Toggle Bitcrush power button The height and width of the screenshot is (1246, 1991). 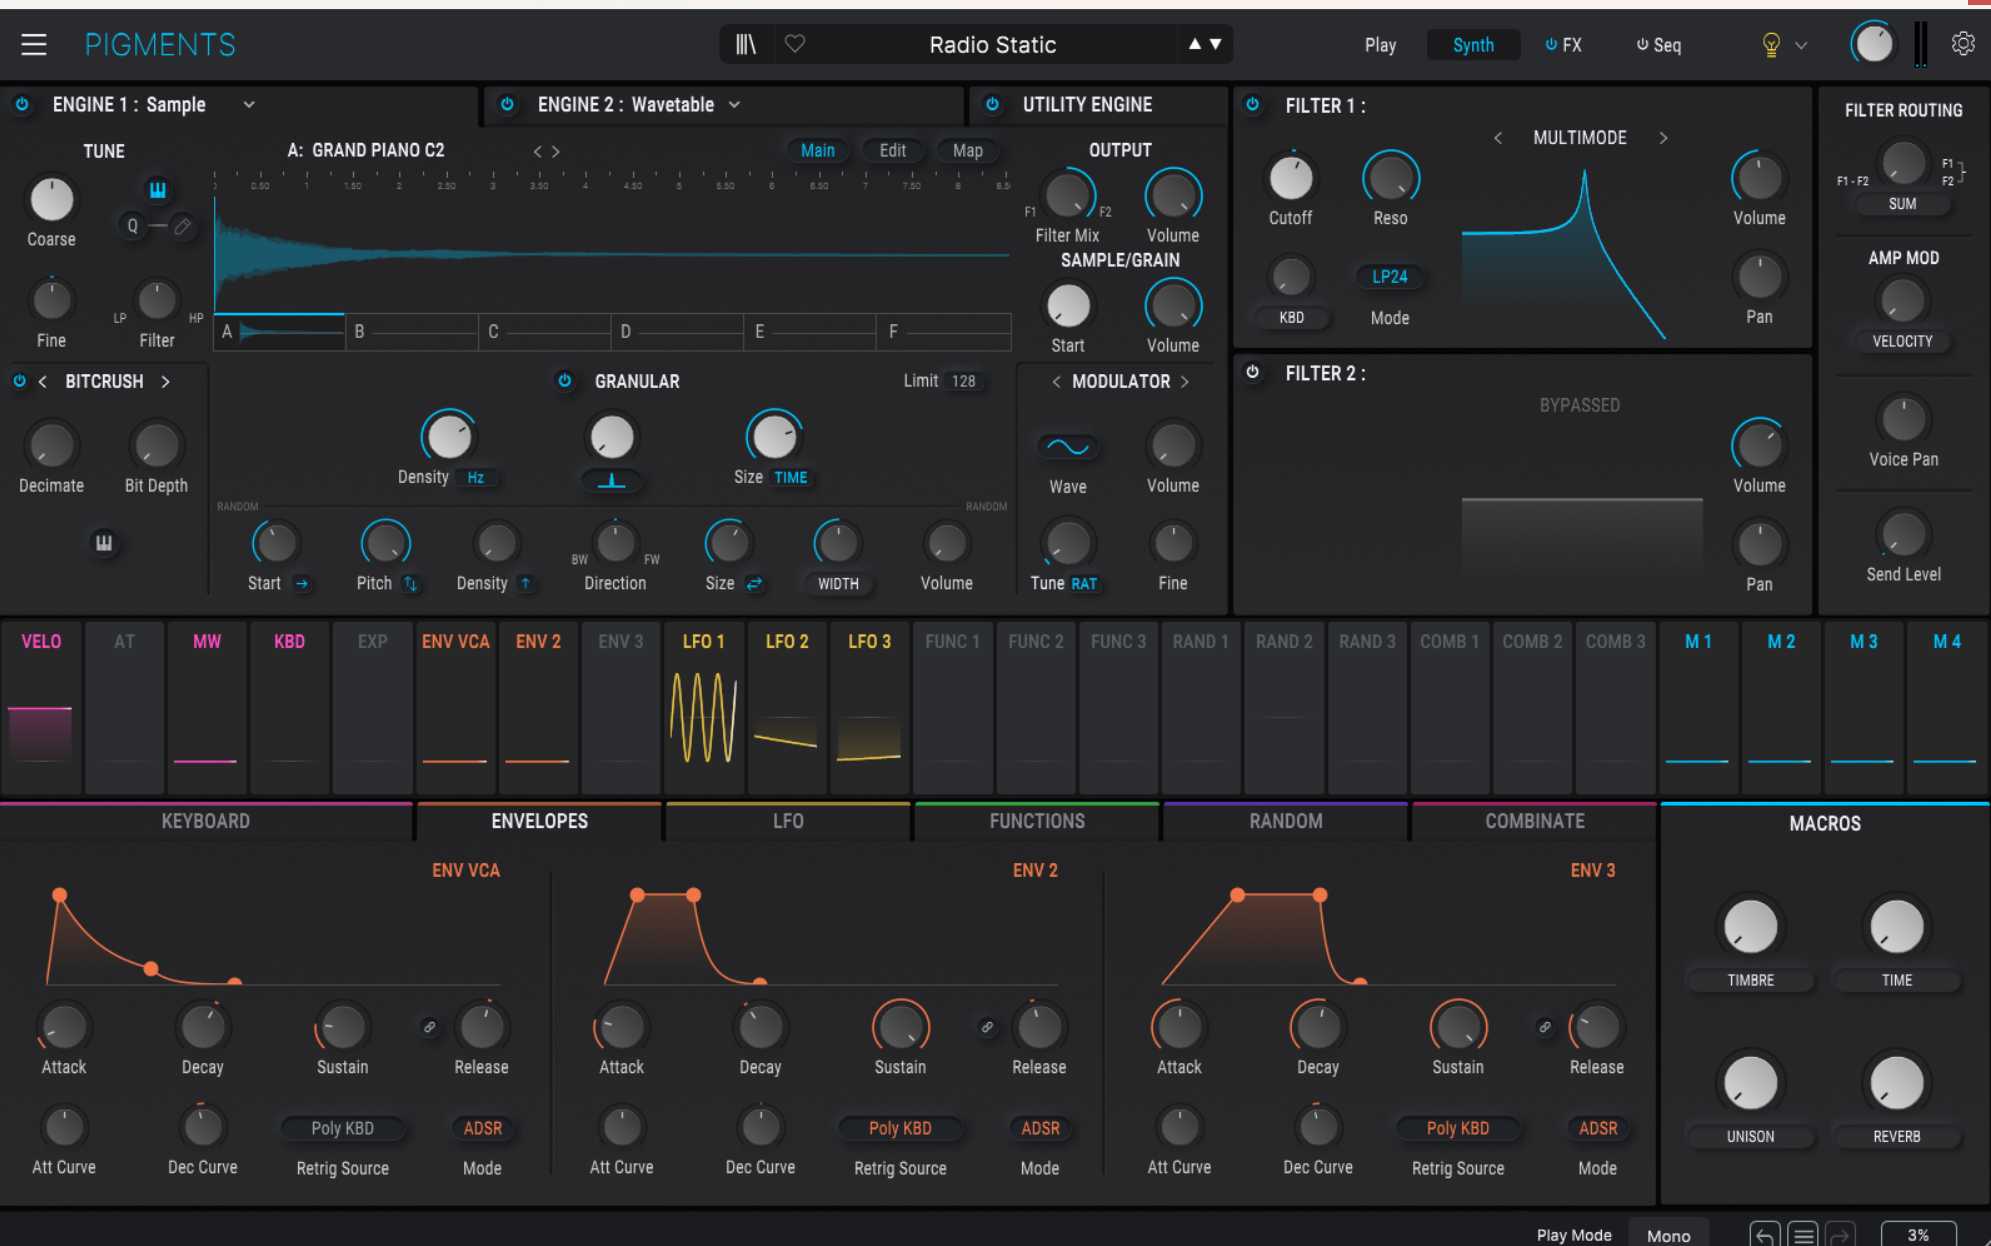coord(19,381)
